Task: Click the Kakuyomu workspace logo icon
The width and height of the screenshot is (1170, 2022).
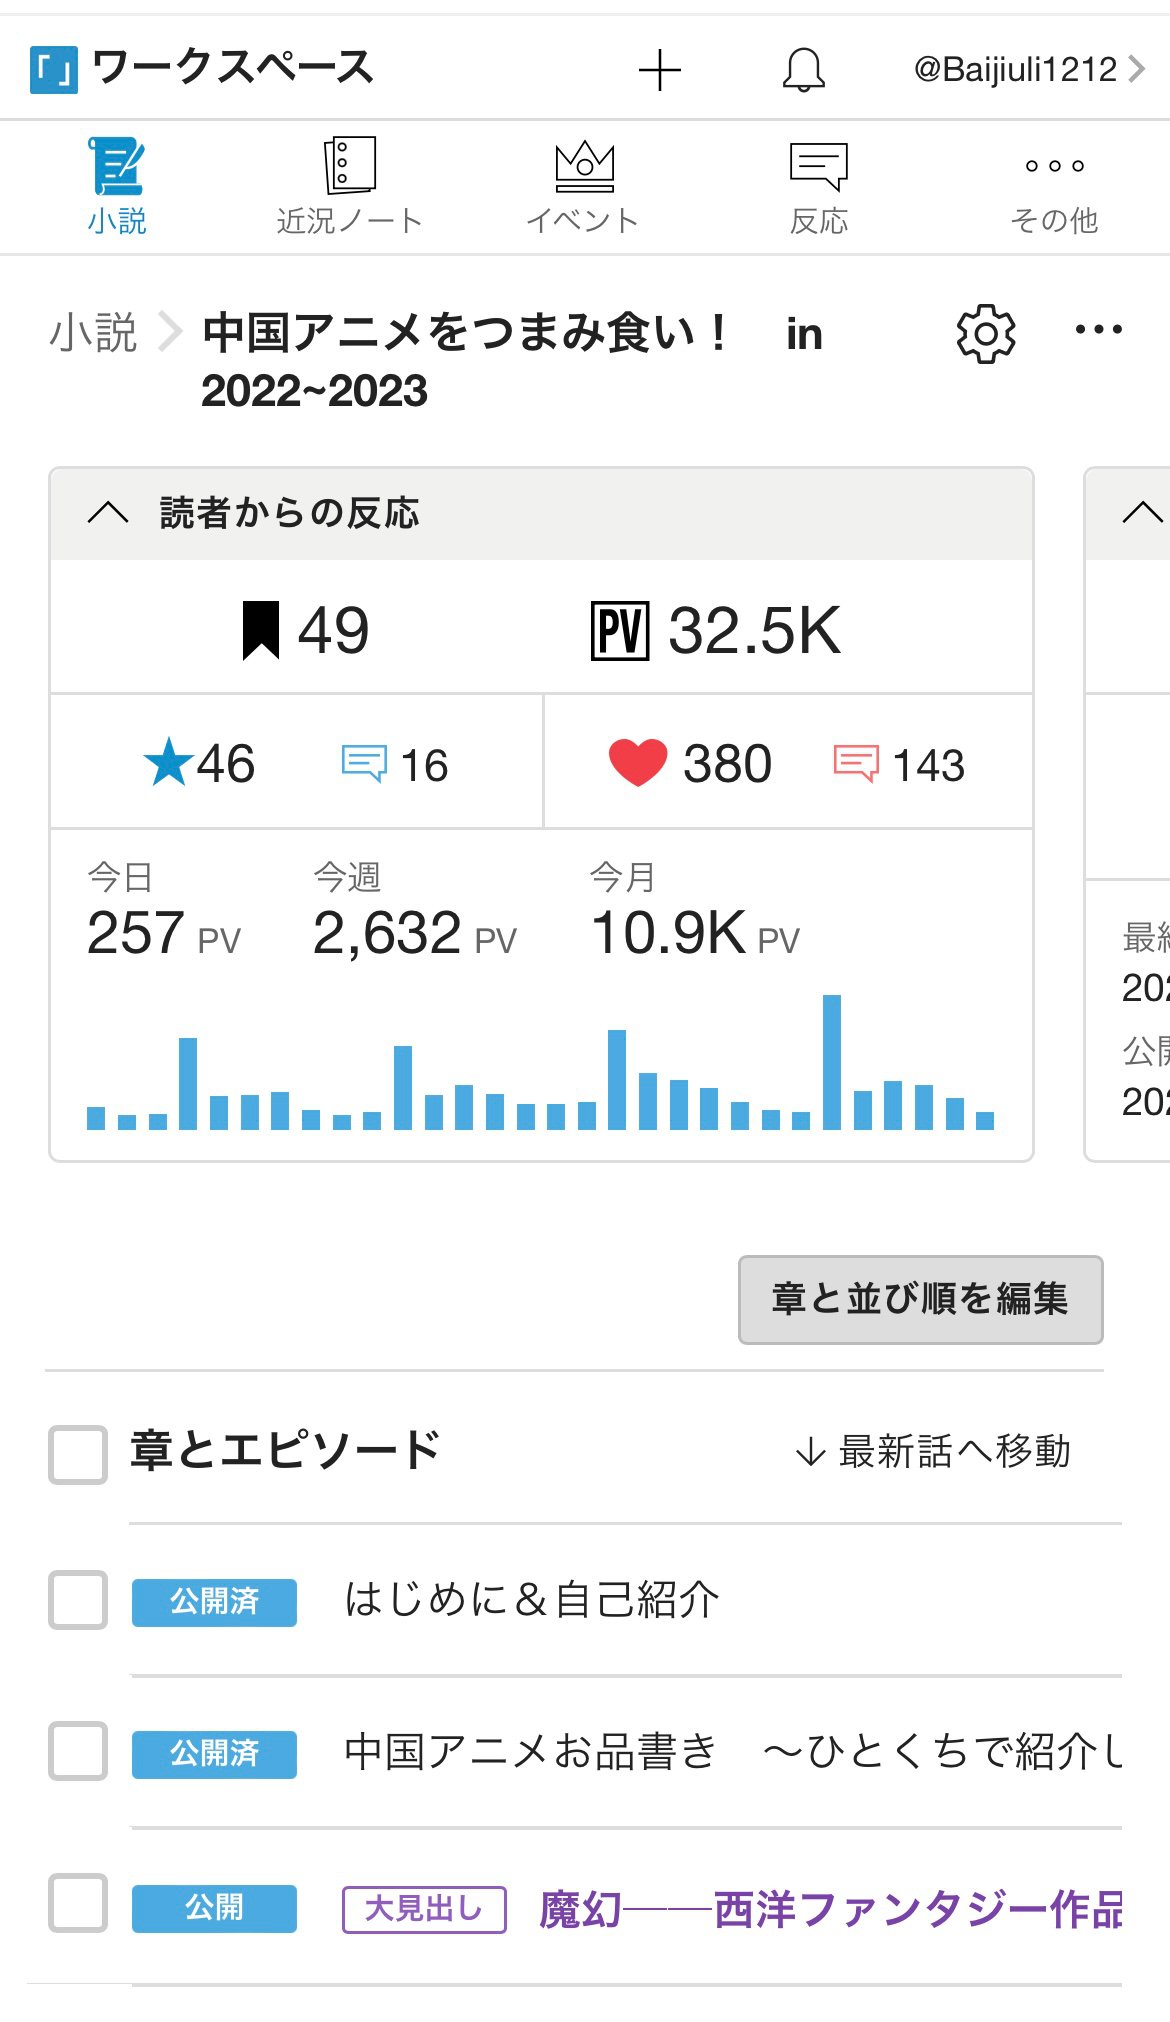Action: point(53,70)
